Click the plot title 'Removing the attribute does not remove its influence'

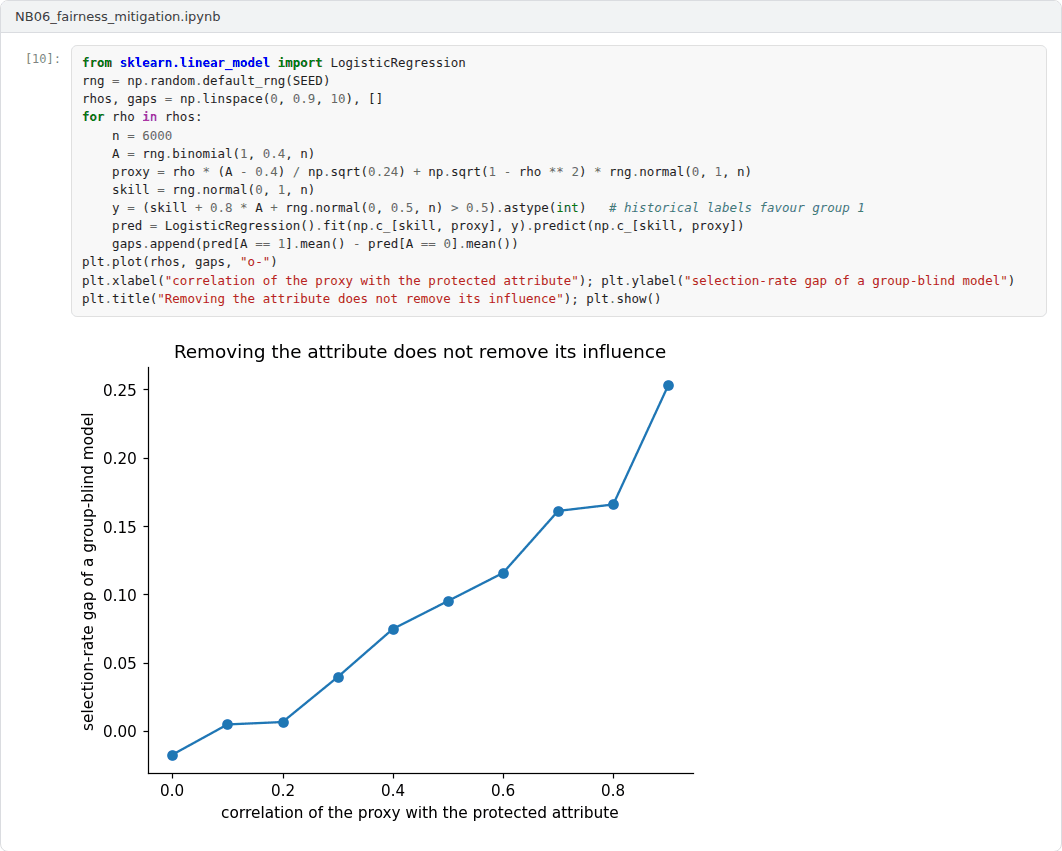420,352
